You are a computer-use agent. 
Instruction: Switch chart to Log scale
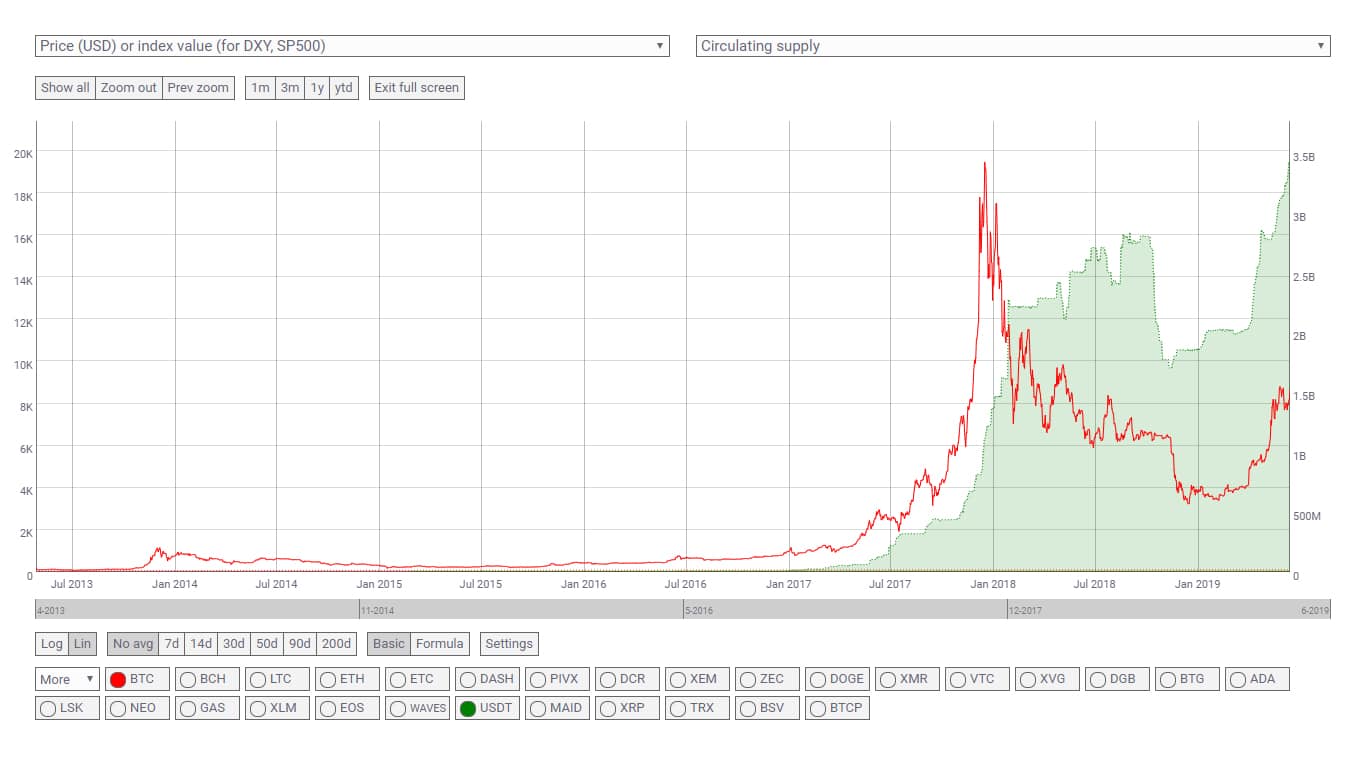click(x=52, y=644)
